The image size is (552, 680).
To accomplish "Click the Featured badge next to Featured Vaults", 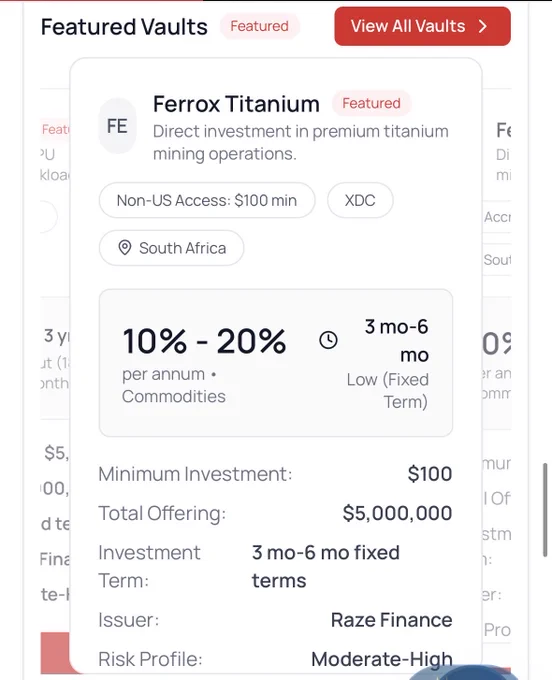I will [x=259, y=26].
